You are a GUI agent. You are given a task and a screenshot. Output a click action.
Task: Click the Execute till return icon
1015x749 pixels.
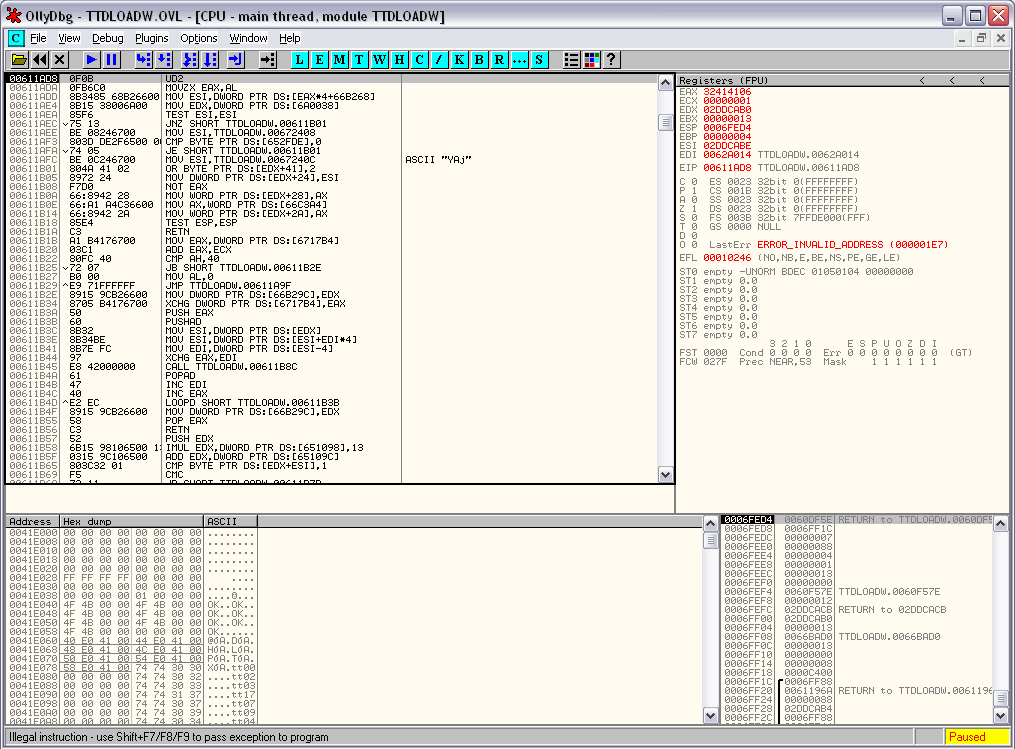pyautogui.click(x=236, y=60)
